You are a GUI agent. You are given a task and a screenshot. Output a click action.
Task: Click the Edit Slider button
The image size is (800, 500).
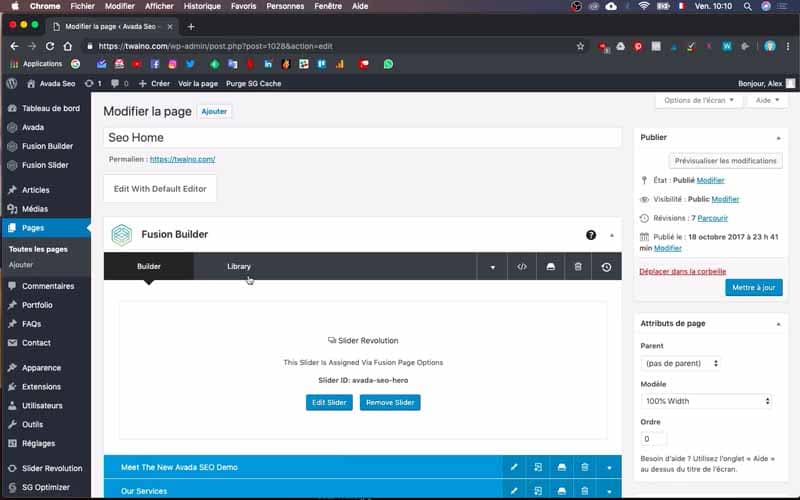[329, 402]
